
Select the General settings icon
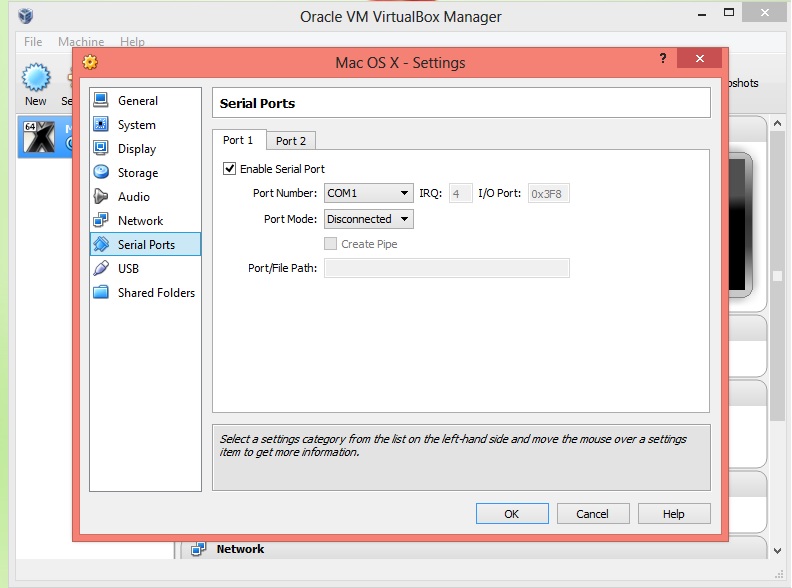pos(101,101)
